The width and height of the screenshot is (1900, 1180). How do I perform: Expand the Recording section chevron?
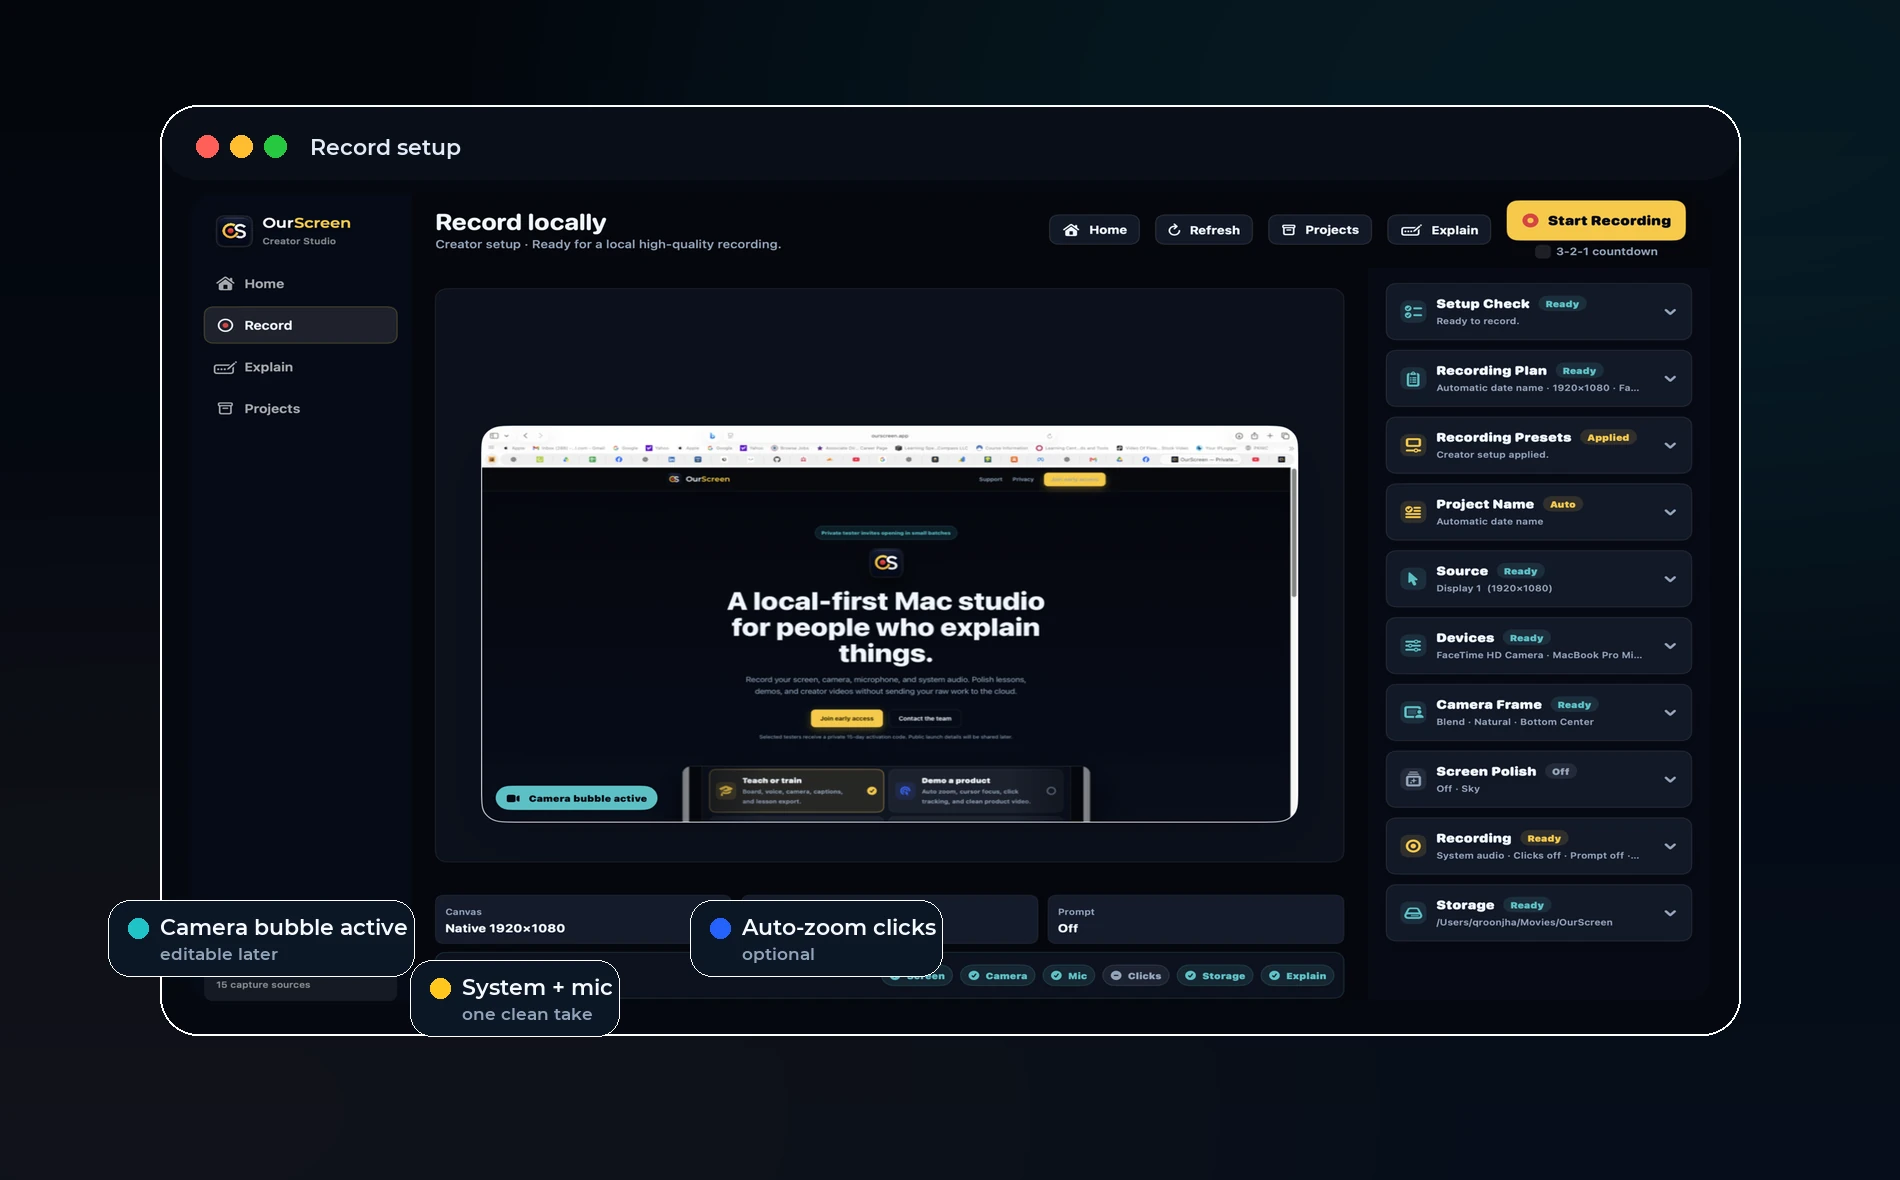point(1670,846)
